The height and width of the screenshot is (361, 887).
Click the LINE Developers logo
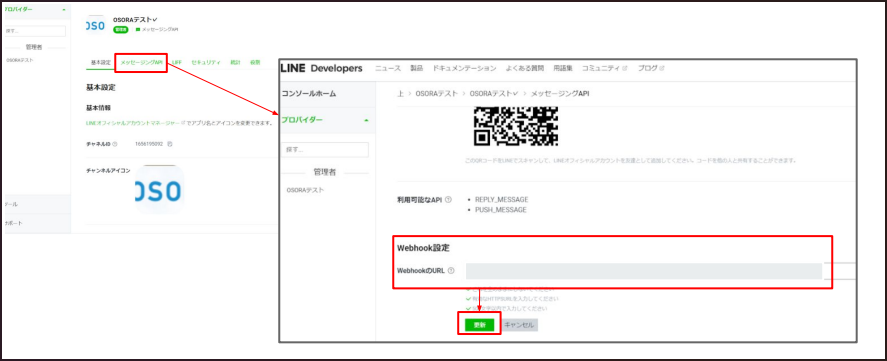click(x=321, y=68)
